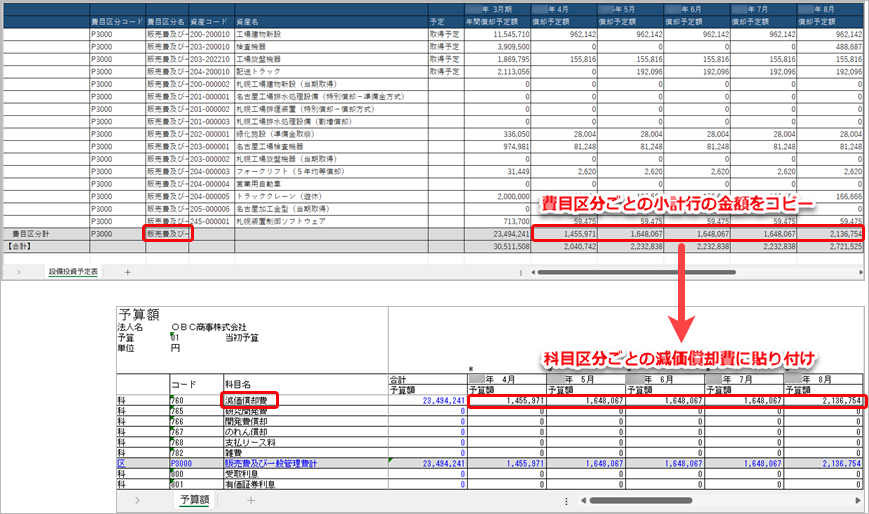Select account name cell 支払リース料
Screen dimensions: 869x514
[x=306, y=442]
